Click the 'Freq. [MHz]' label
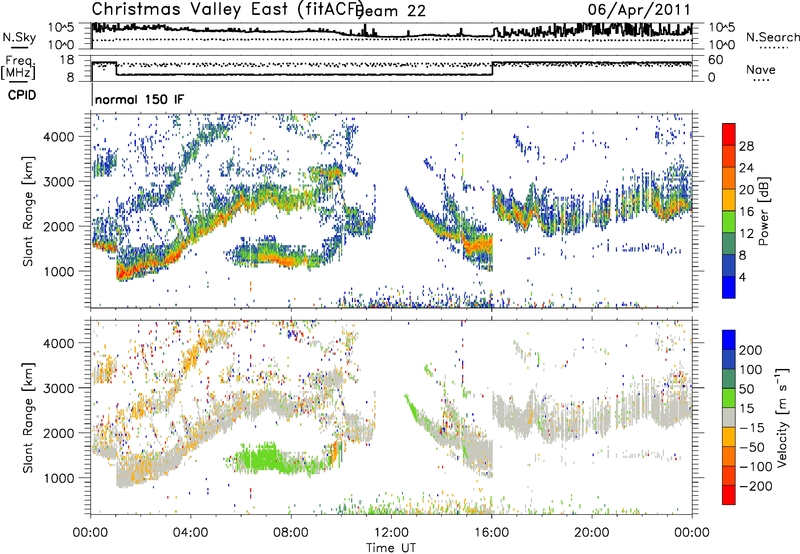The width and height of the screenshot is (800, 554). coord(18,68)
